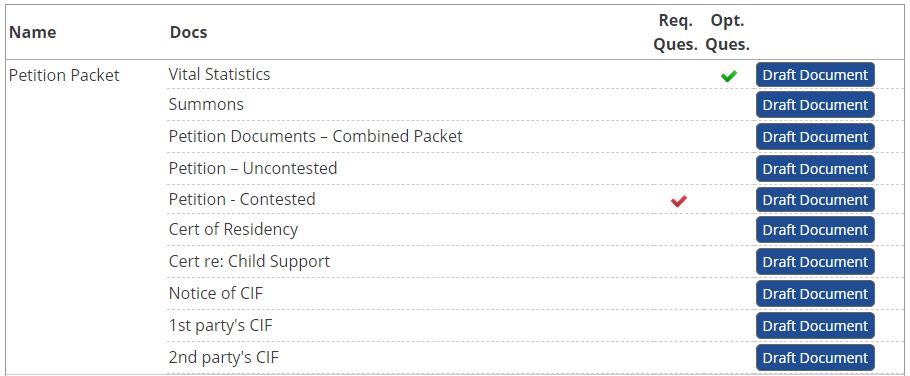910x376 pixels.
Task: Draft Document for 1st party's CIF
Action: point(815,326)
